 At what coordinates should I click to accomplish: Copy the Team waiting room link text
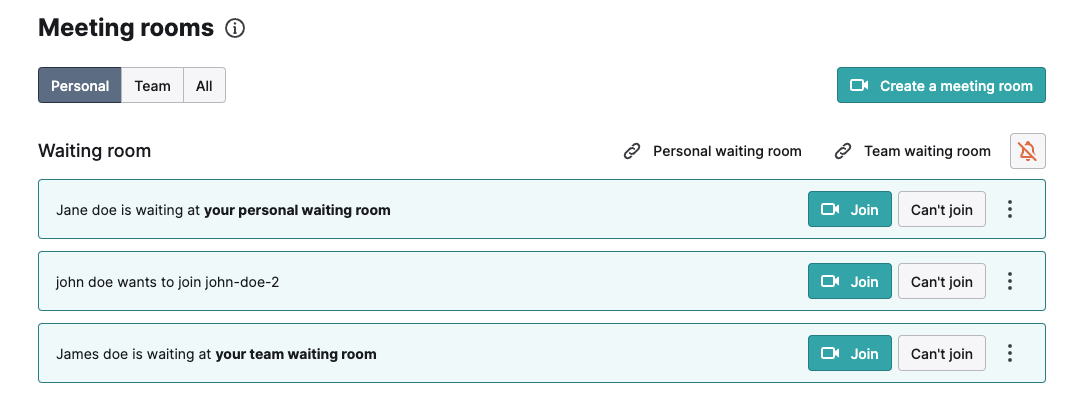pos(927,151)
